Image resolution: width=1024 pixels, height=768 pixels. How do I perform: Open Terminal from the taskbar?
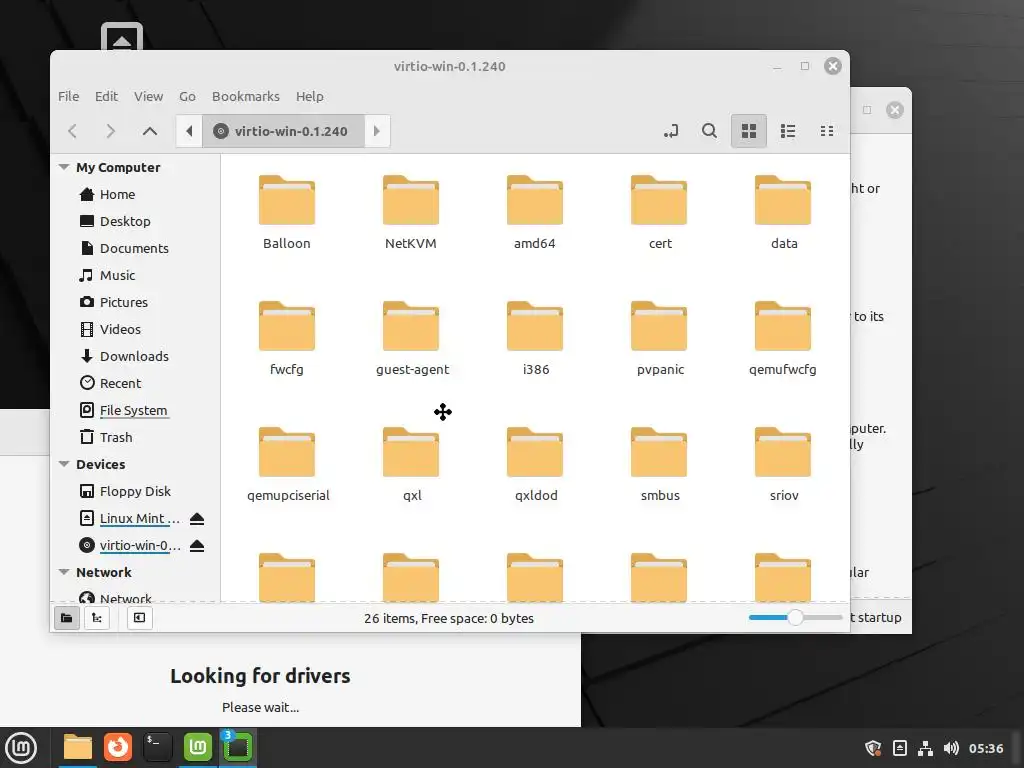click(157, 747)
